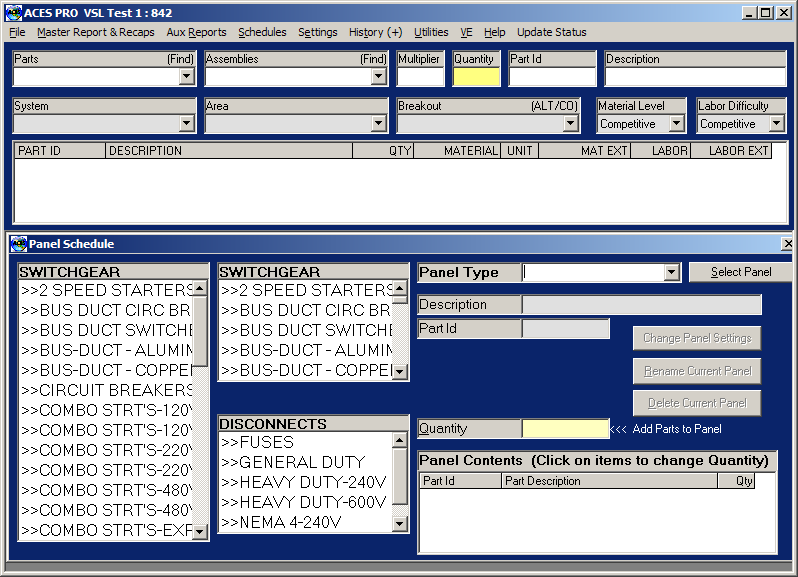Click up arrow of Disconnects list
Viewport: 798px width, 577px height.
tap(400, 440)
